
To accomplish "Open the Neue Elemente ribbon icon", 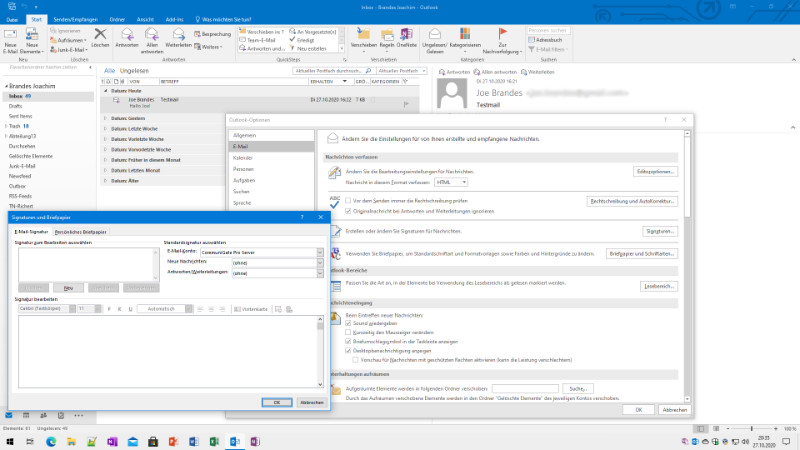I will coord(32,36).
